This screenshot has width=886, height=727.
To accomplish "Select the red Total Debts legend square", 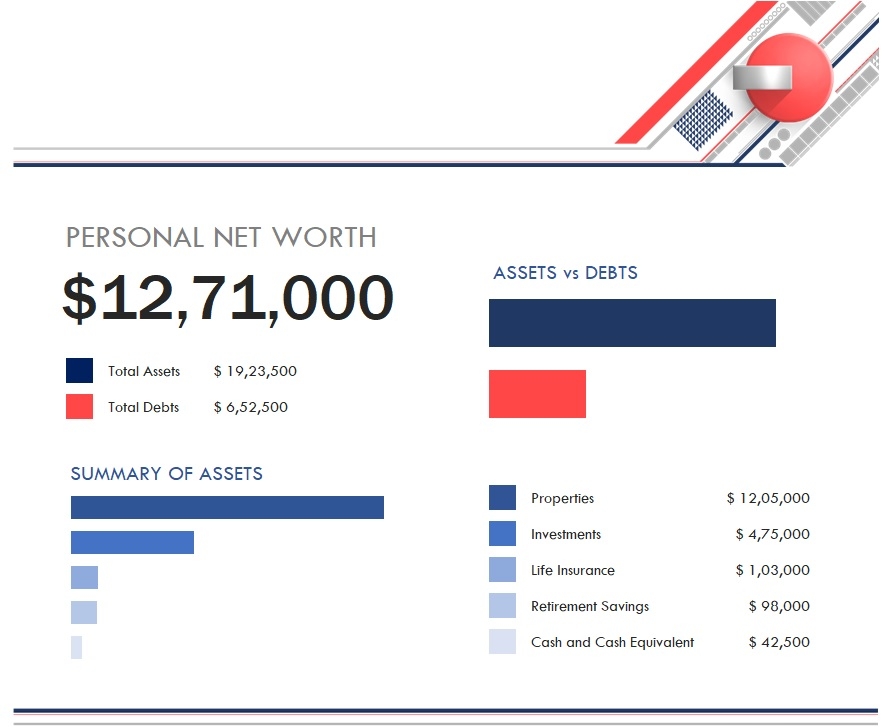I will (78, 407).
